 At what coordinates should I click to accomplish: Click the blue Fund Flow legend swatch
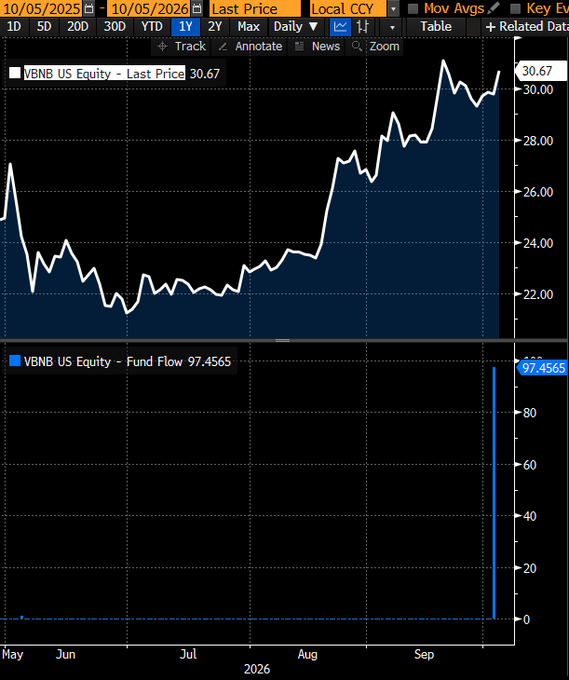pos(15,361)
